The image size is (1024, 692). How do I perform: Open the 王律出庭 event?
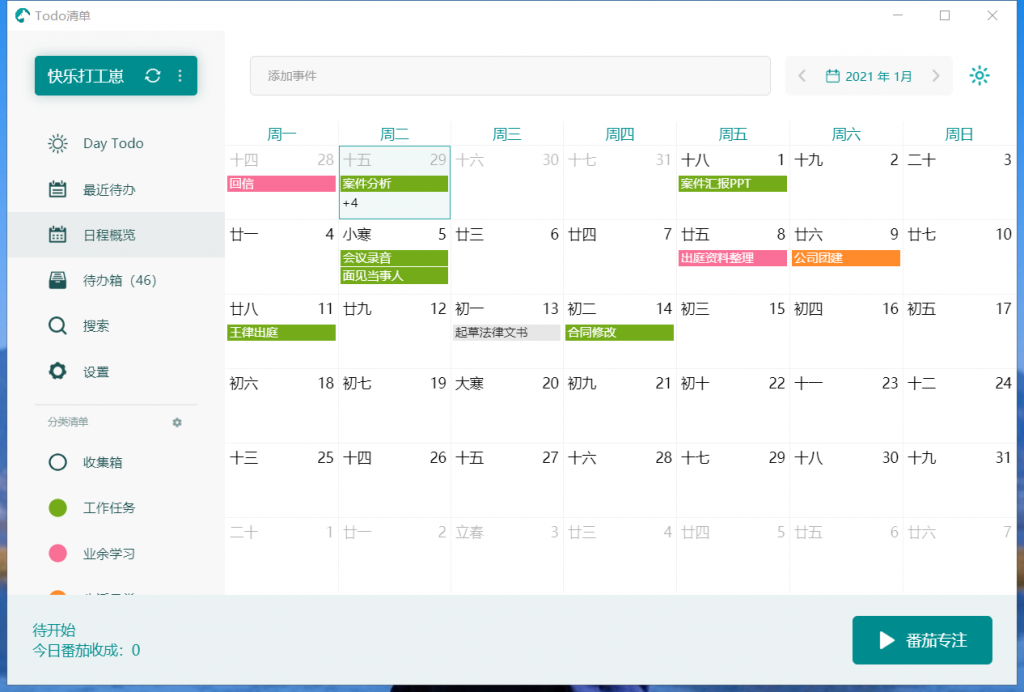pyautogui.click(x=281, y=332)
